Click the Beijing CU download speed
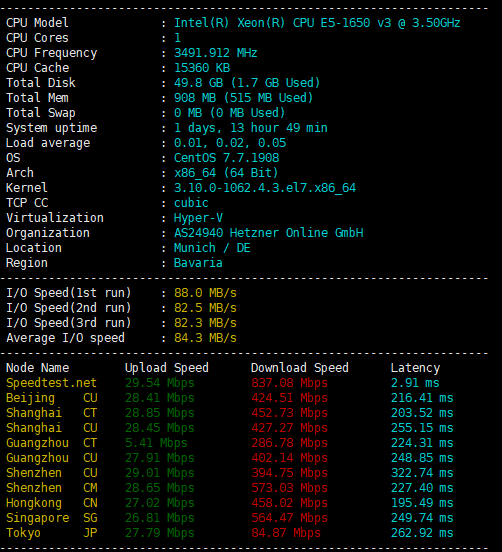502x552 pixels. tap(289, 398)
